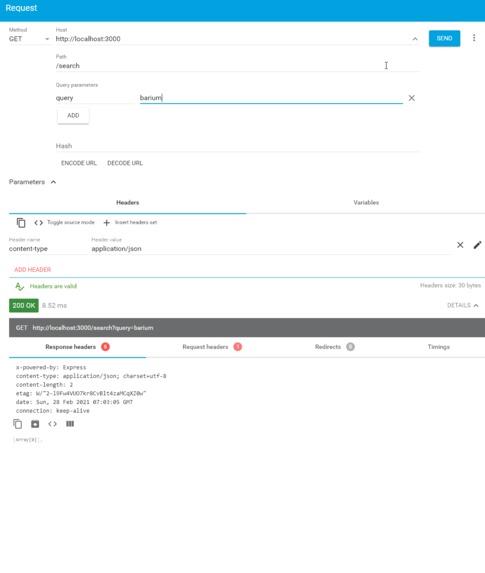Click ADD HEADER link
485x573 pixels.
click(x=33, y=270)
